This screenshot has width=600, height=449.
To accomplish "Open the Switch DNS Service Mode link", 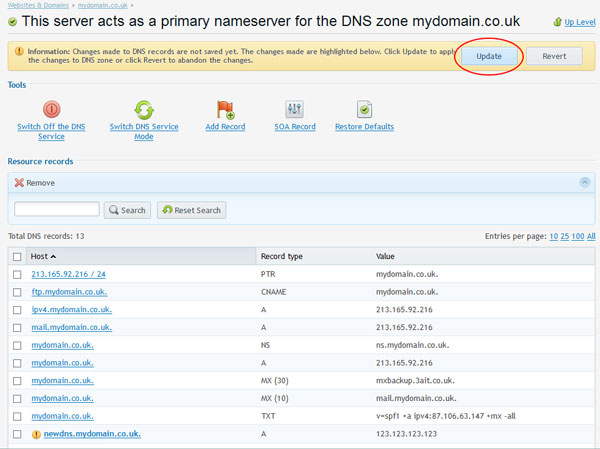I will coord(144,131).
